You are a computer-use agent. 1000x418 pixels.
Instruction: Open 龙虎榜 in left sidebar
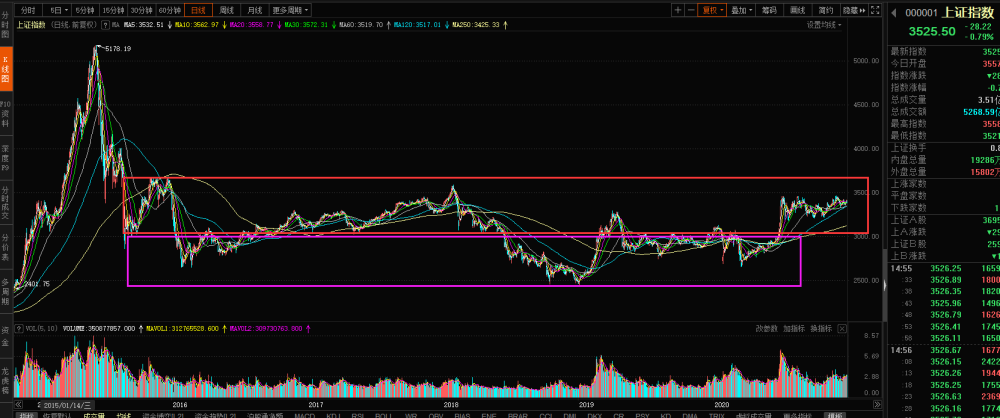click(6, 378)
